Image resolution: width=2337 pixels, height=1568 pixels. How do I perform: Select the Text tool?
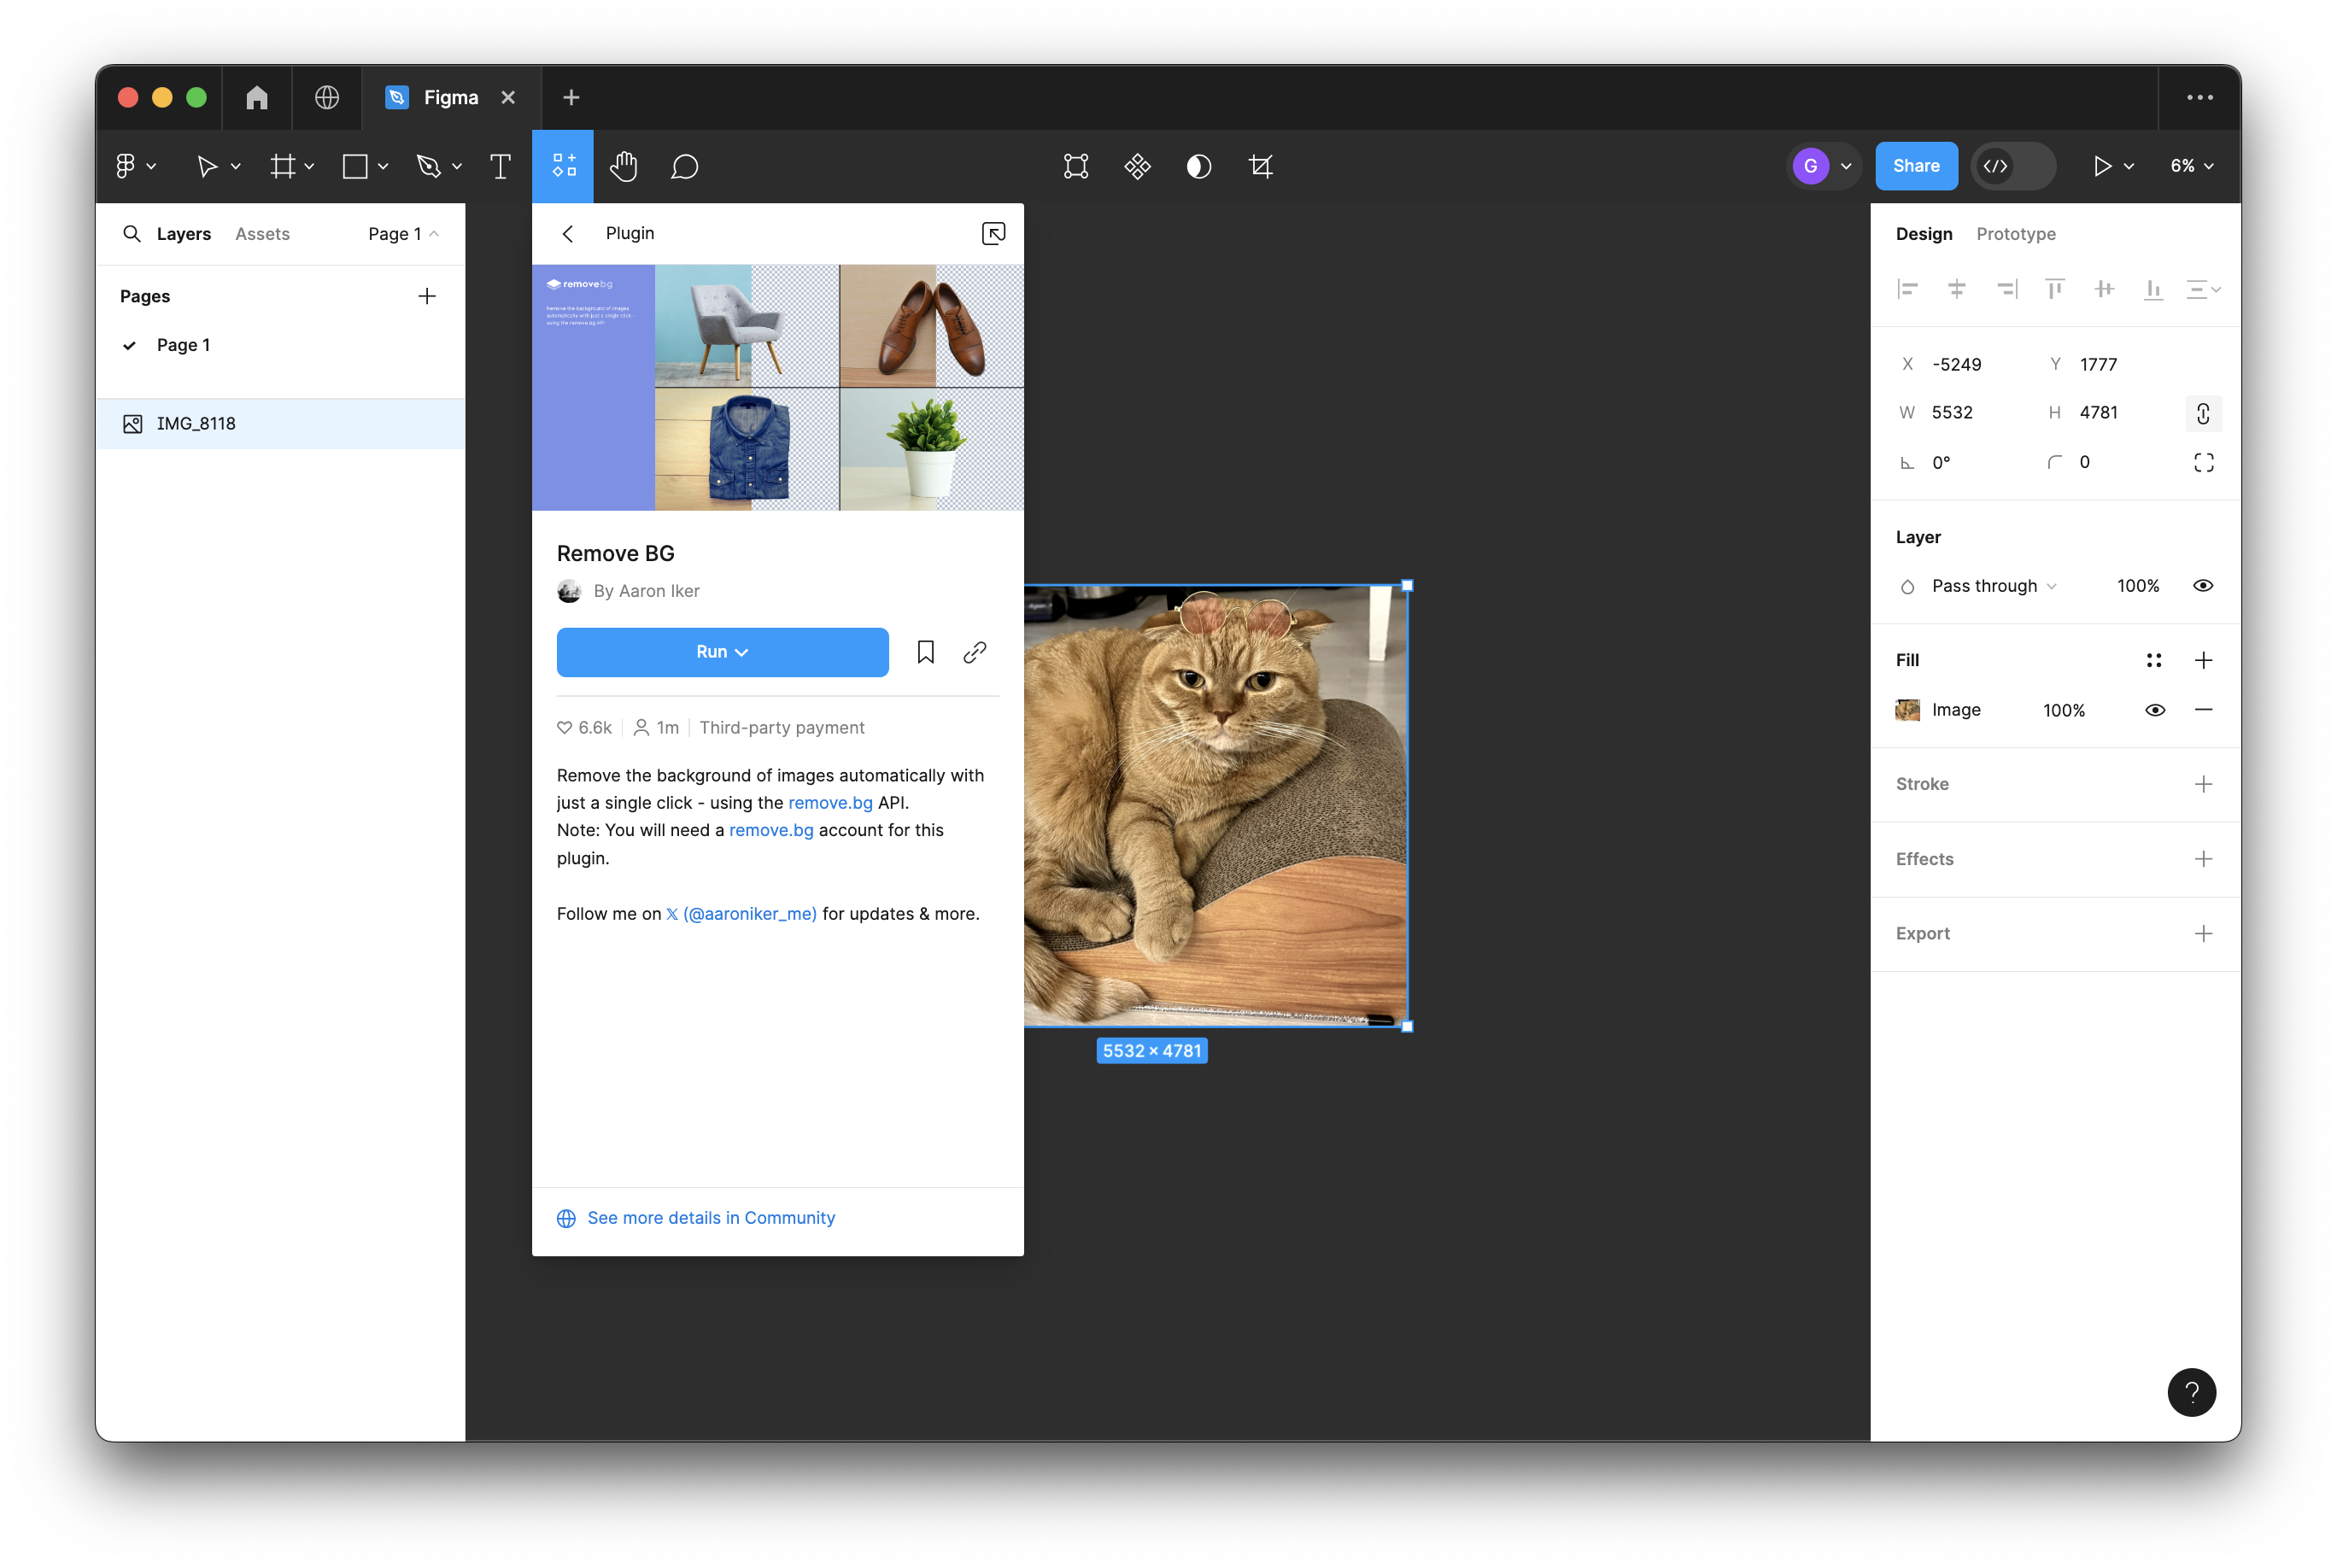[500, 166]
